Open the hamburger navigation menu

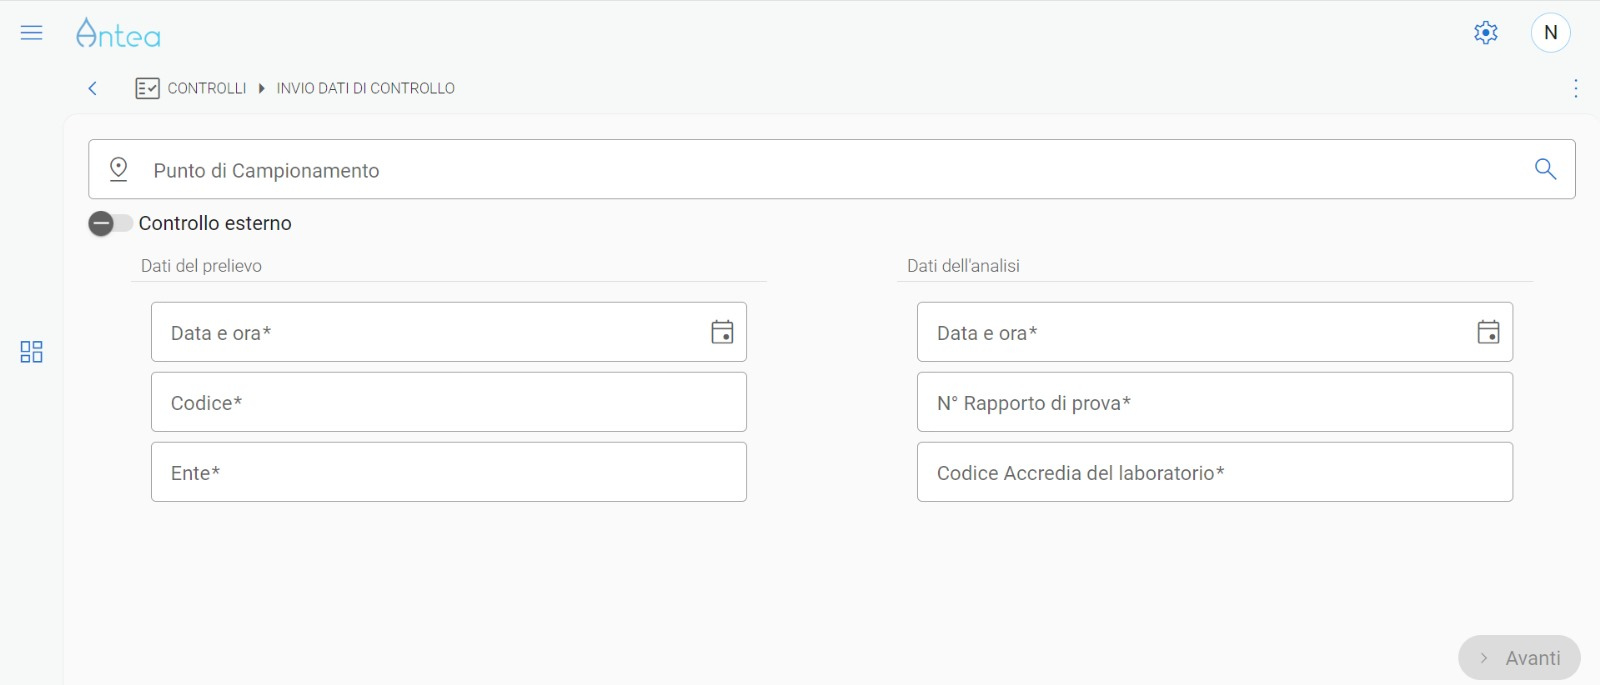32,33
